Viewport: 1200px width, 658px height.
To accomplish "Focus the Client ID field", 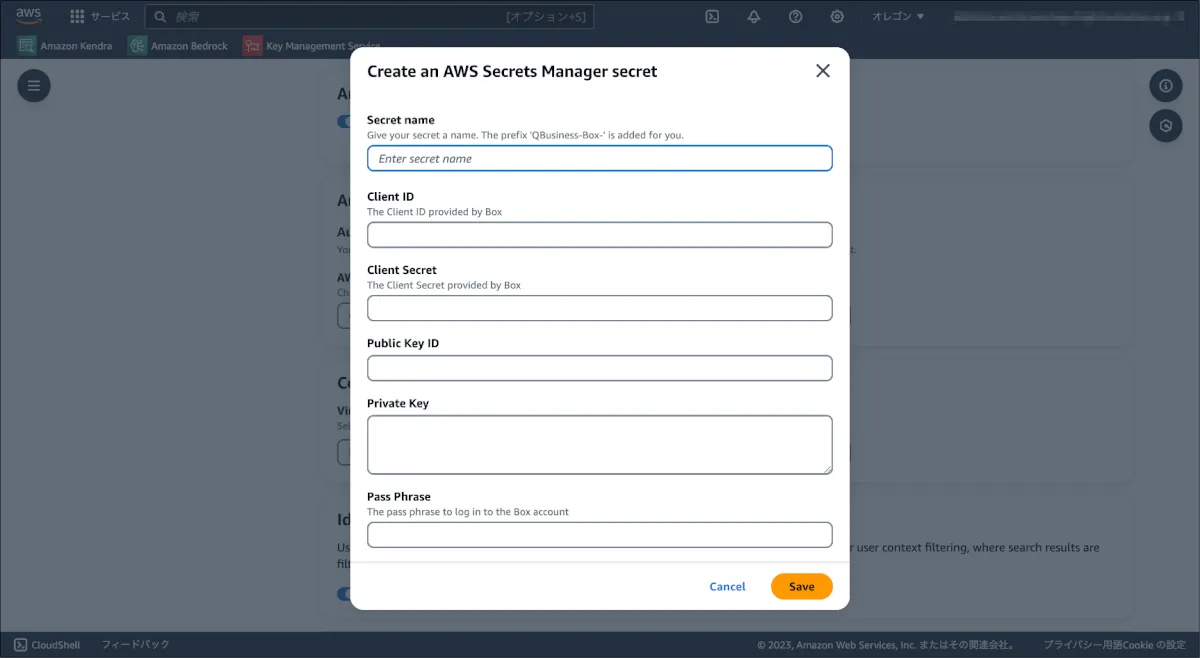I will (x=600, y=235).
